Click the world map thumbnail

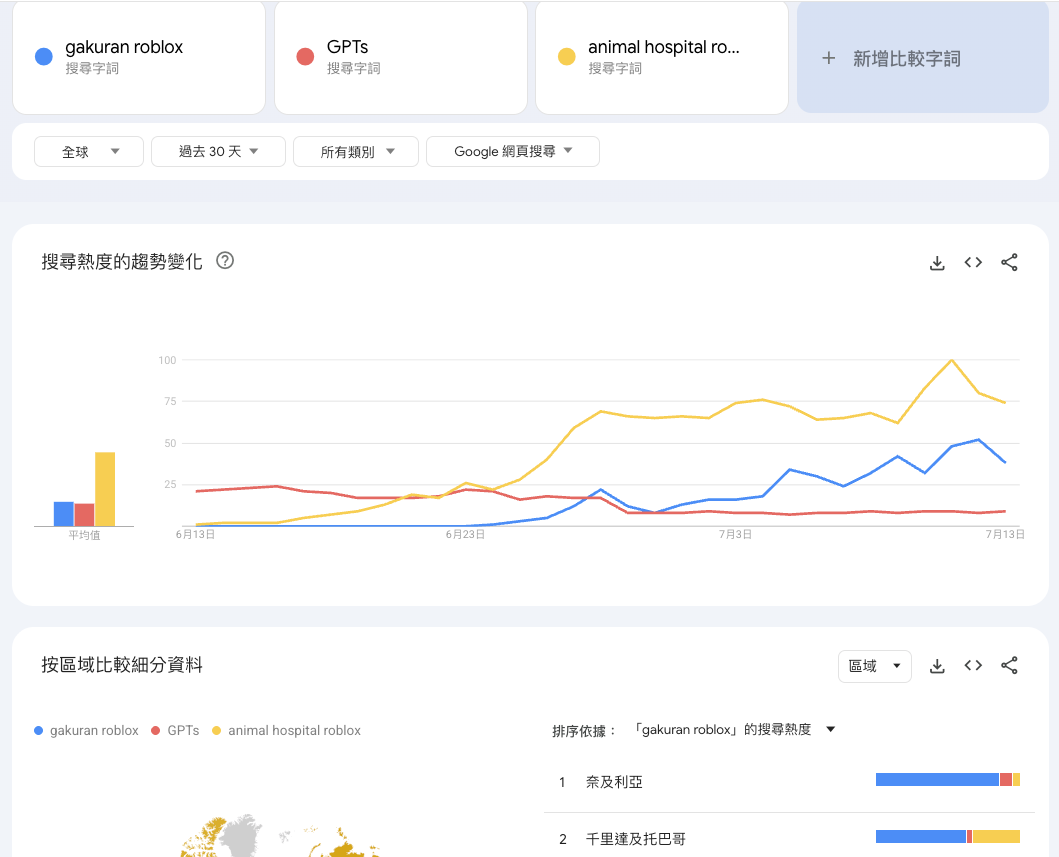point(280,835)
